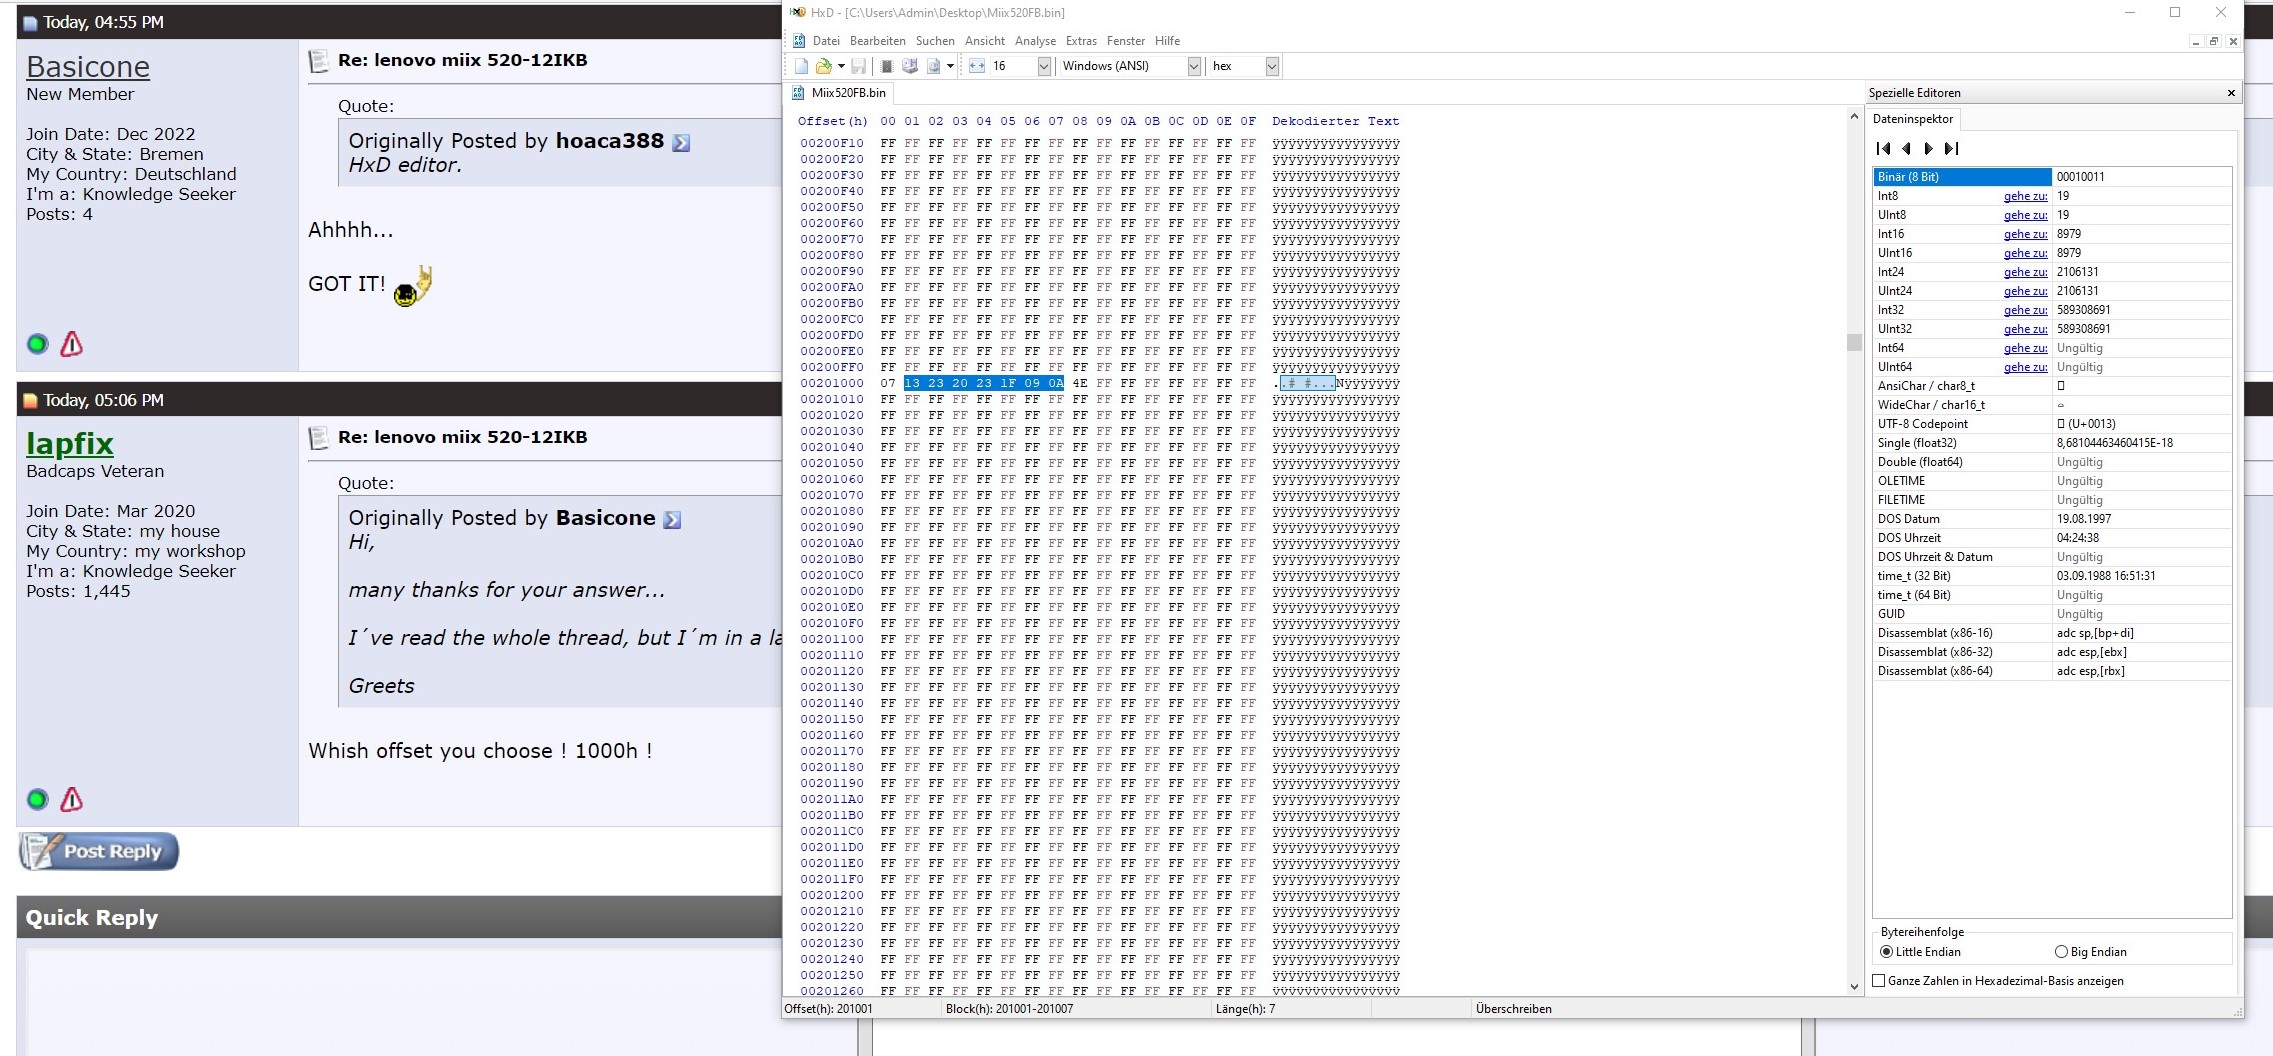The width and height of the screenshot is (2273, 1056).
Task: Open the Suchen menu
Action: 935,41
